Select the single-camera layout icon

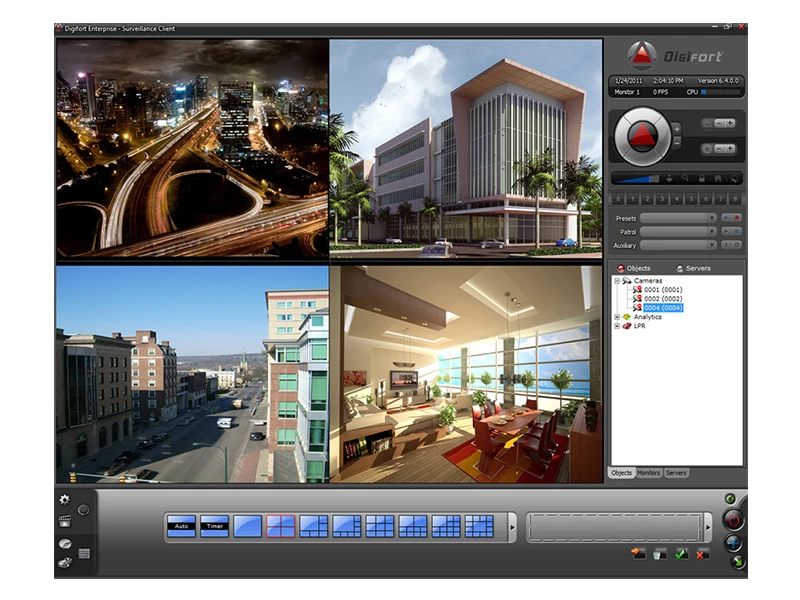pyautogui.click(x=247, y=525)
